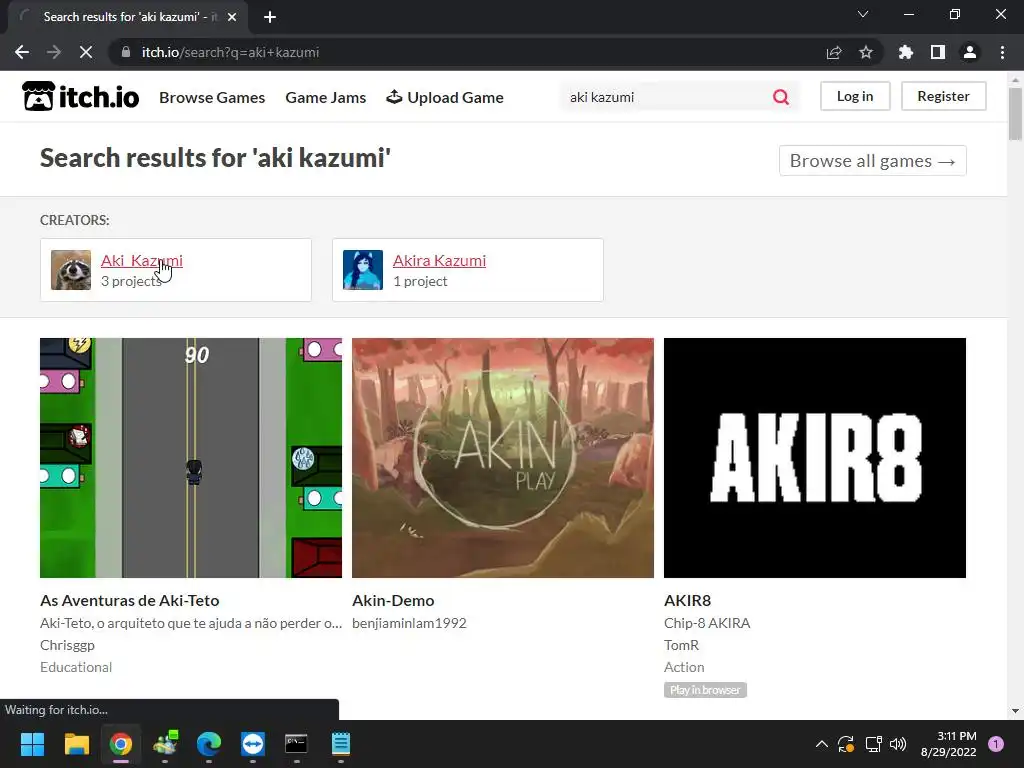This screenshot has height=768, width=1024.
Task: Click the Register button
Action: [944, 96]
